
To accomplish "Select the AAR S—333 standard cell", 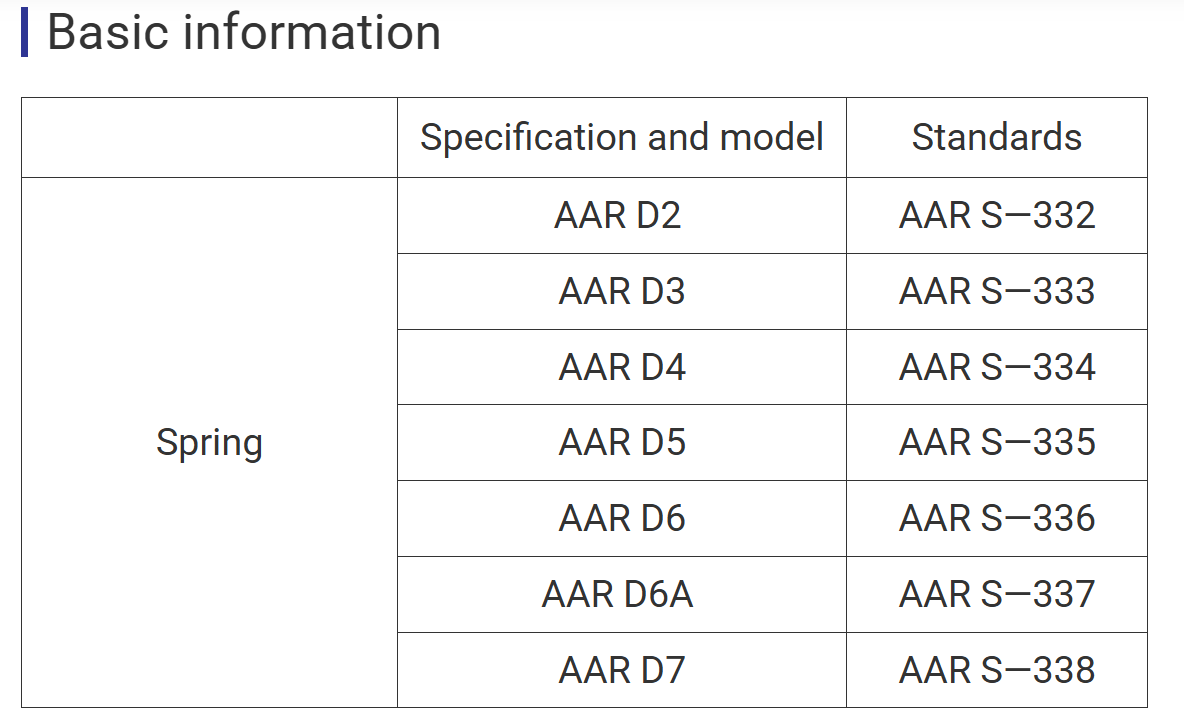I will point(997,292).
